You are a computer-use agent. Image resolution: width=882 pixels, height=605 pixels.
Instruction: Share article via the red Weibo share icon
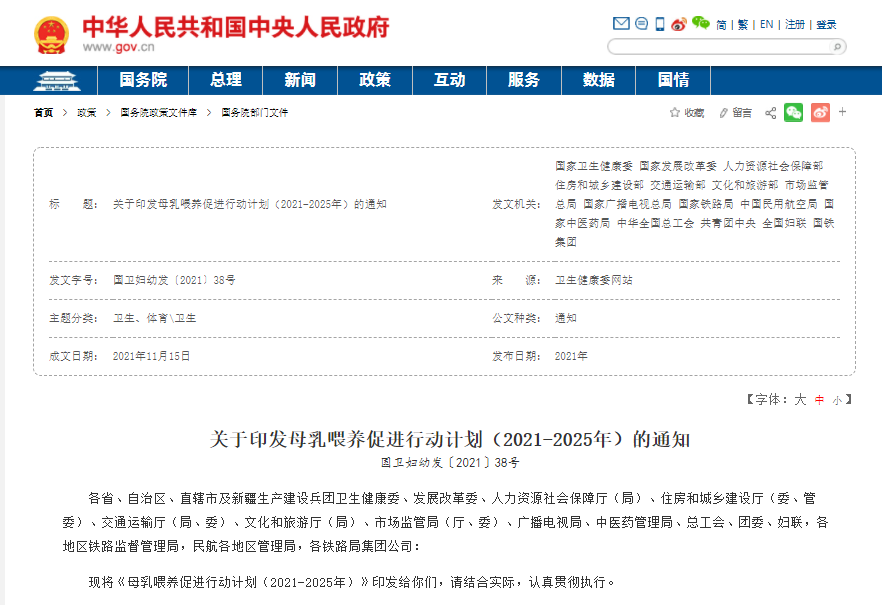[820, 112]
